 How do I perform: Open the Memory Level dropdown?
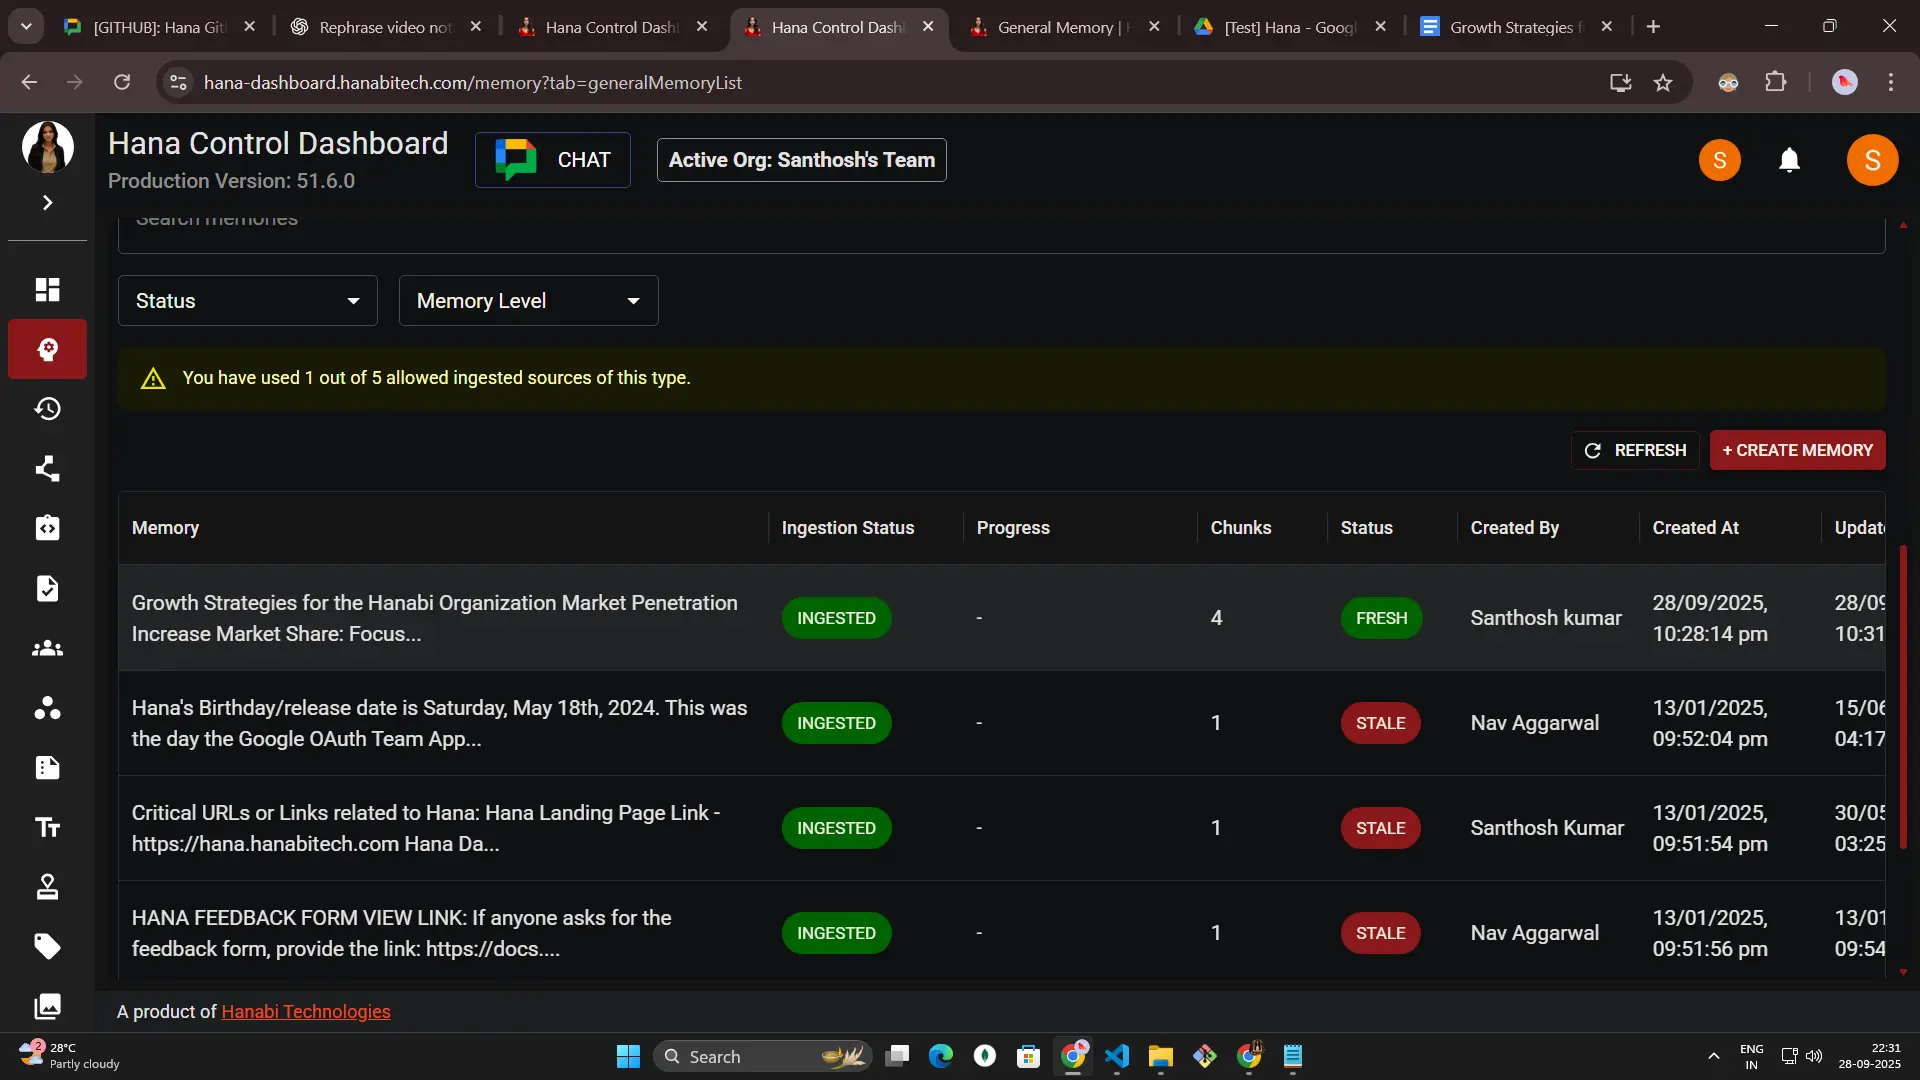528,301
